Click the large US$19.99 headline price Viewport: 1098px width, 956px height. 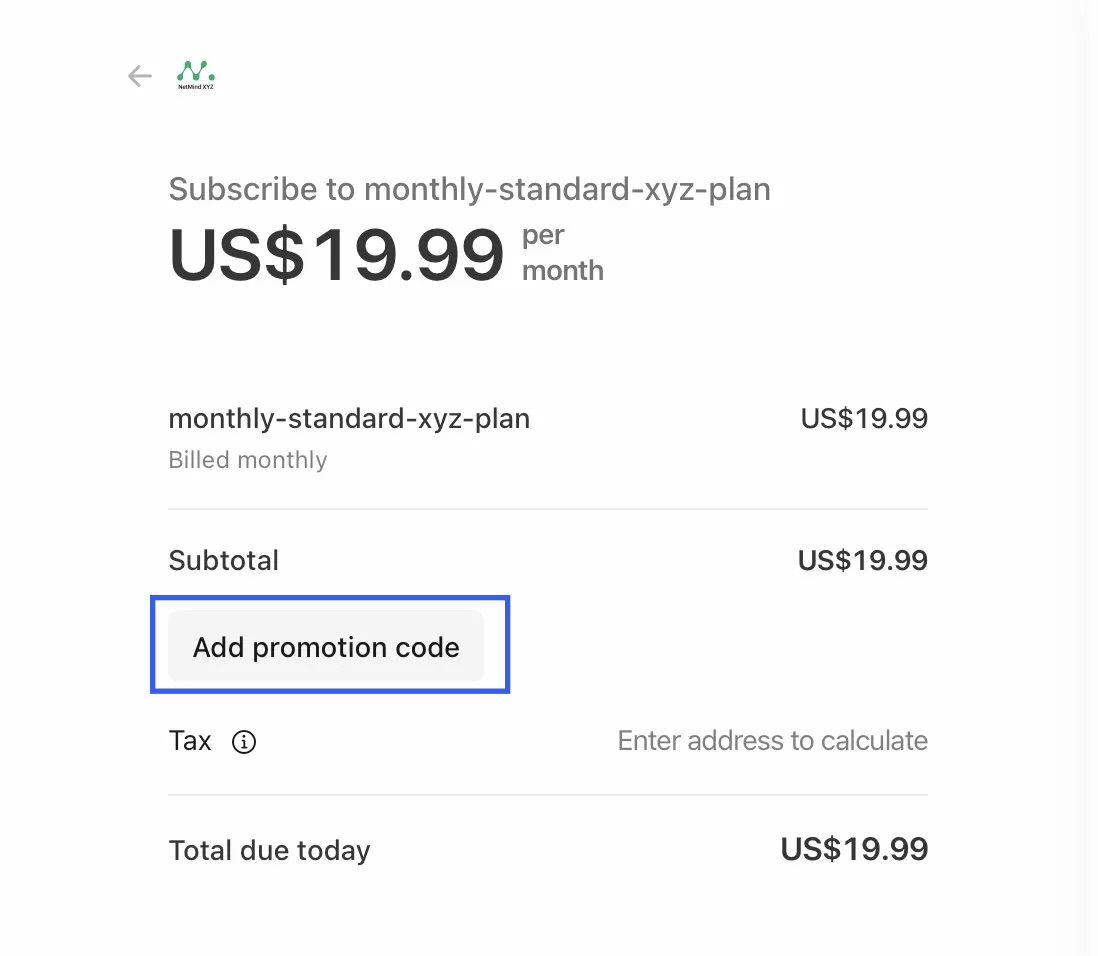(336, 254)
